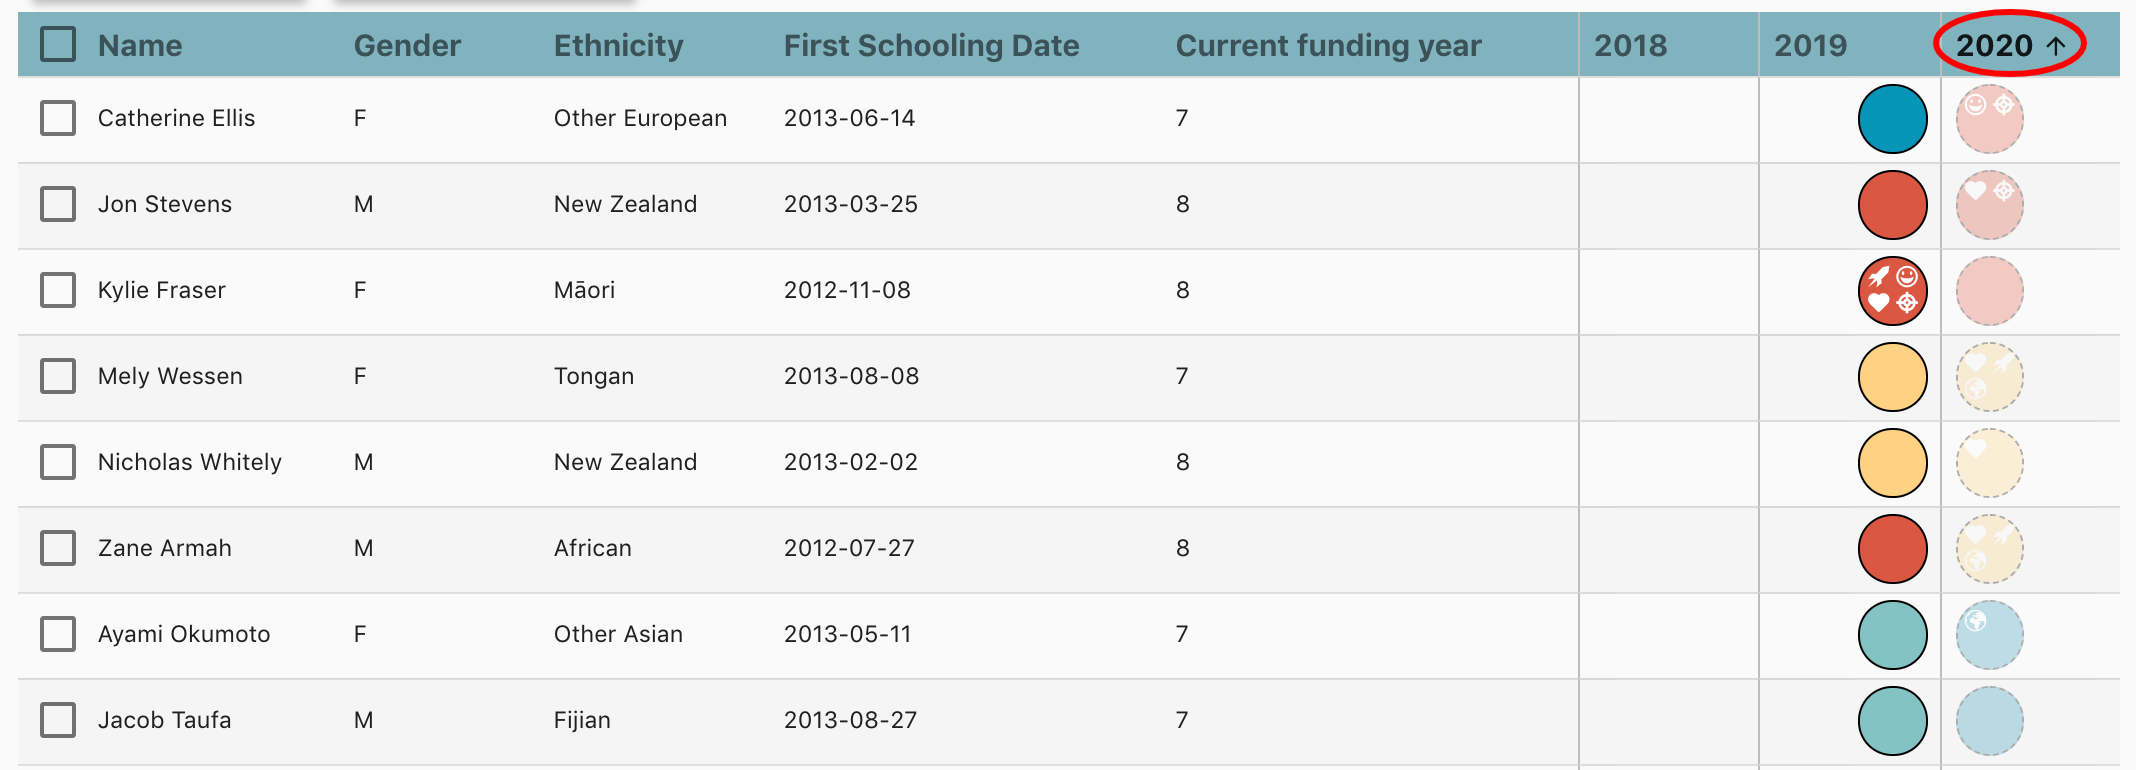Viewport: 2136px width, 770px height.
Task: Click Nicholas Whitely's 2020 heart circle
Action: (x=1989, y=463)
